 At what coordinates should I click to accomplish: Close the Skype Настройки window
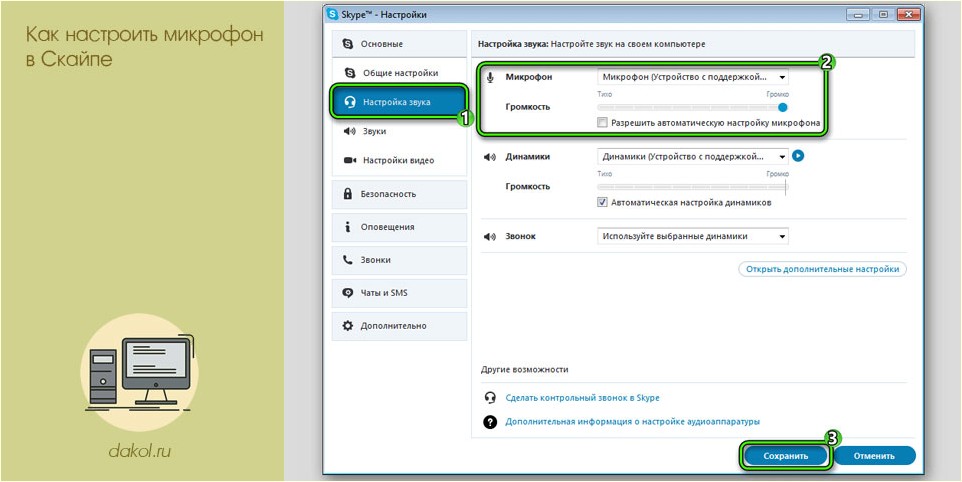point(908,13)
